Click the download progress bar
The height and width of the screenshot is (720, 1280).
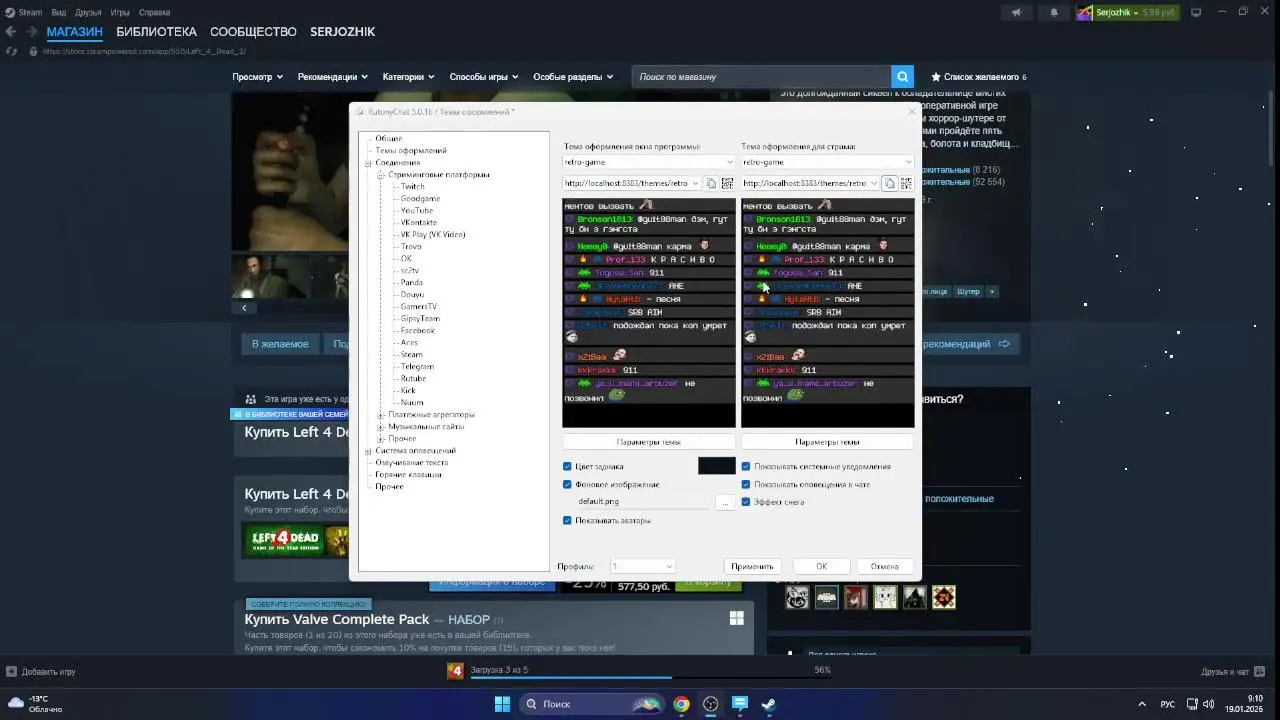650,677
